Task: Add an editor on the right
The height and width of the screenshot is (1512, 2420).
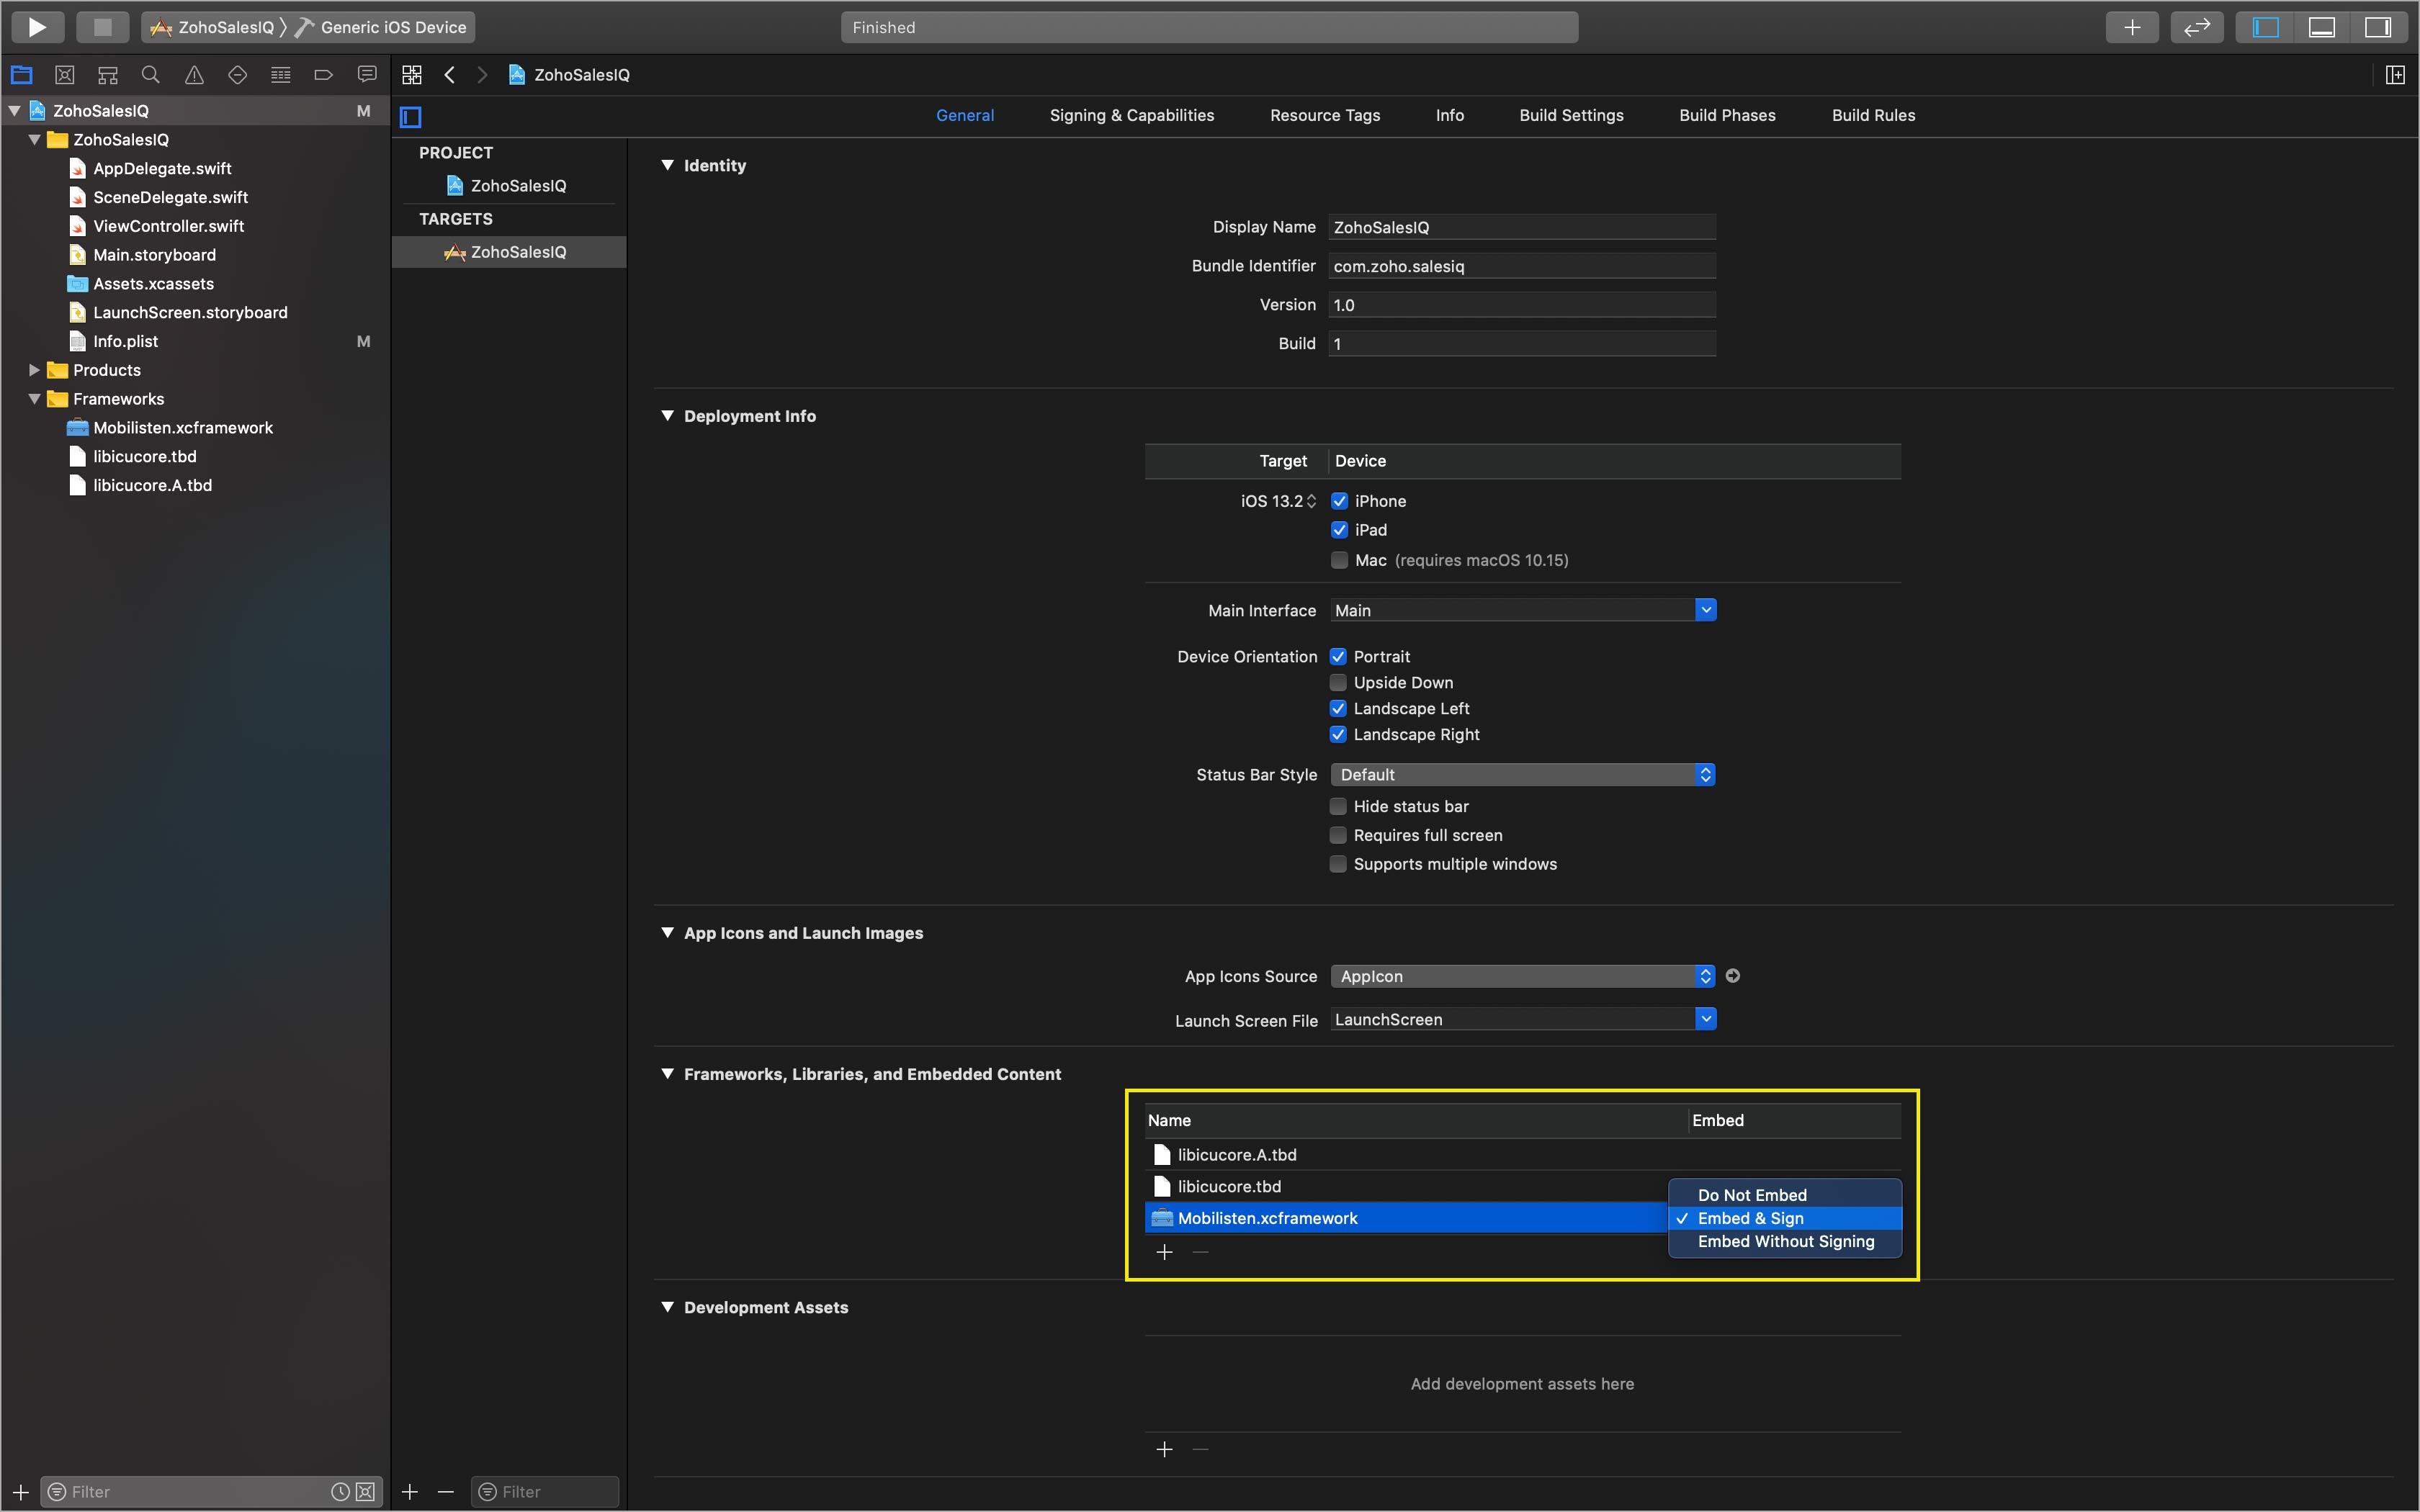Action: click(2395, 75)
